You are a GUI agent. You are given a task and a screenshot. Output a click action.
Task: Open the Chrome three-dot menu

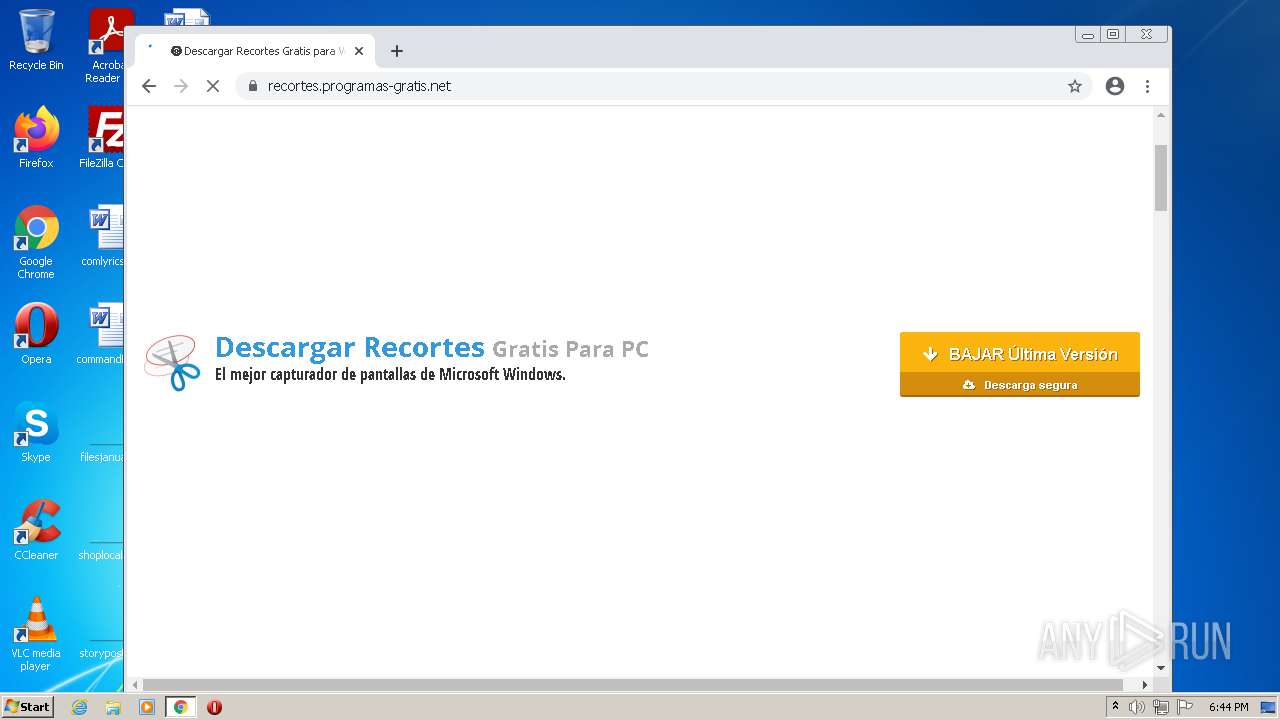point(1147,86)
